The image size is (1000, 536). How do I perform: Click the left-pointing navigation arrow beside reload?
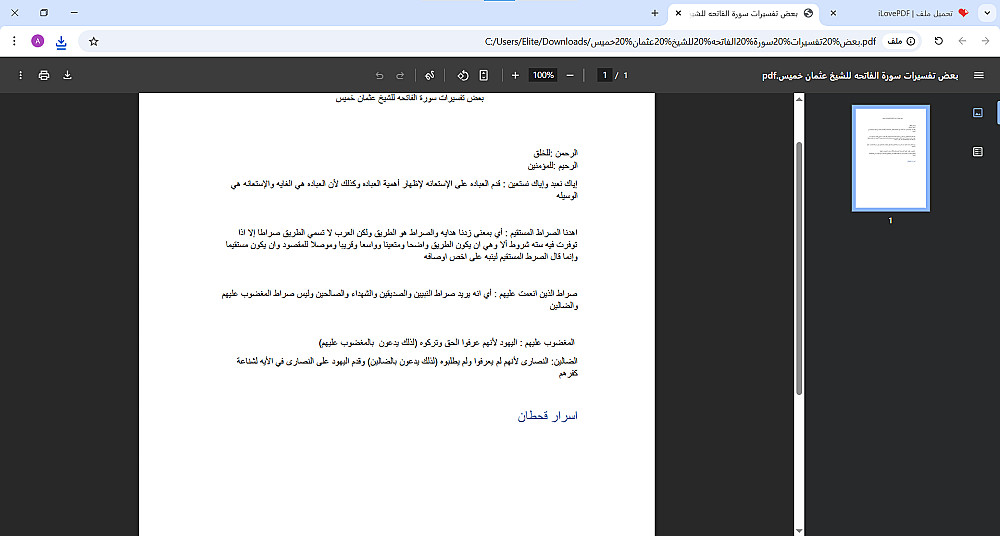tap(962, 41)
